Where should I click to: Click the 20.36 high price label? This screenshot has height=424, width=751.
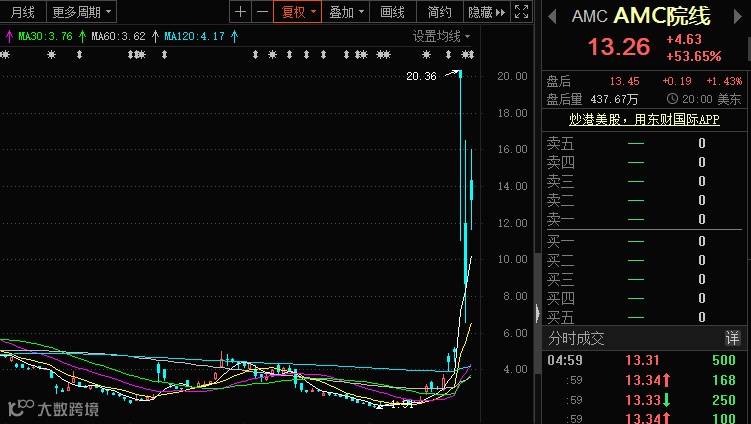421,76
